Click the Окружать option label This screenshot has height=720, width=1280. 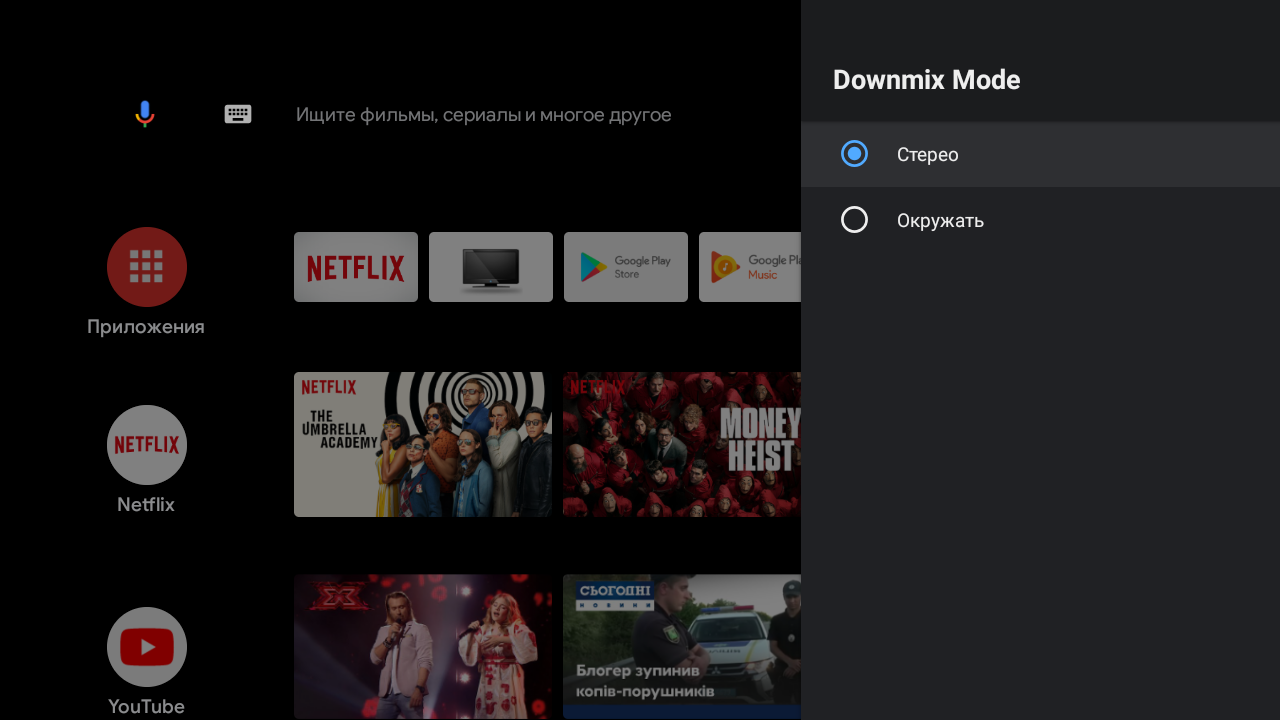point(941,221)
